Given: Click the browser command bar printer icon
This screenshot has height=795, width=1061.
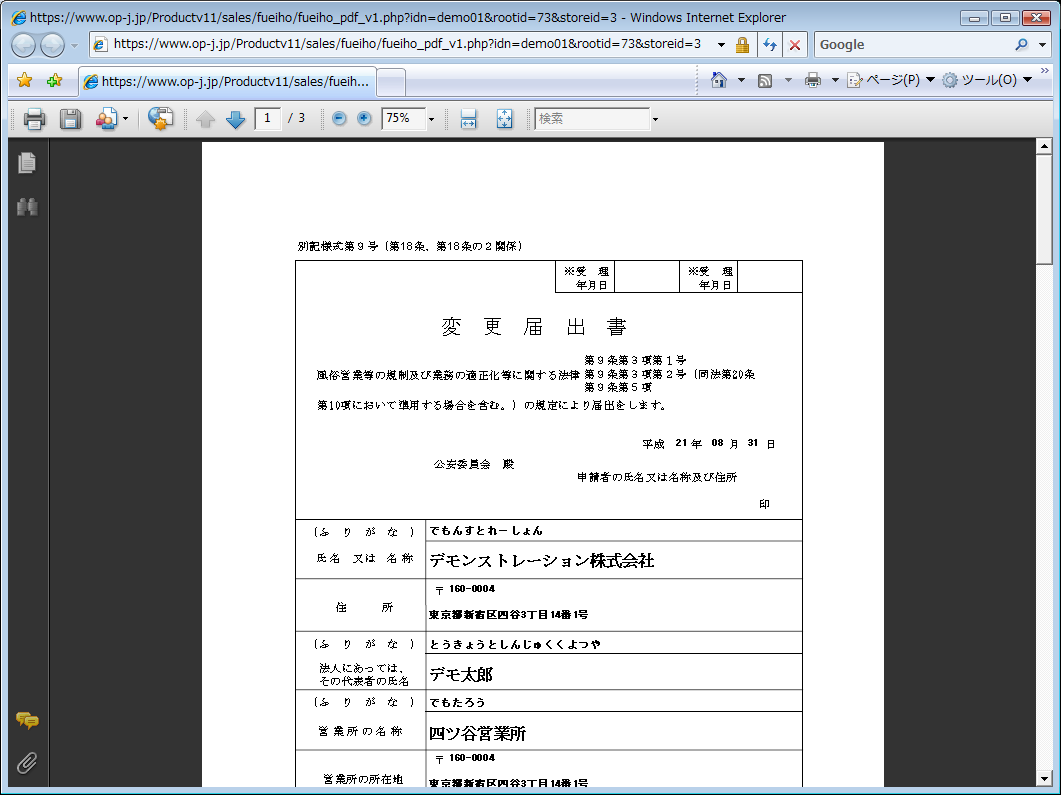Looking at the screenshot, I should [813, 81].
